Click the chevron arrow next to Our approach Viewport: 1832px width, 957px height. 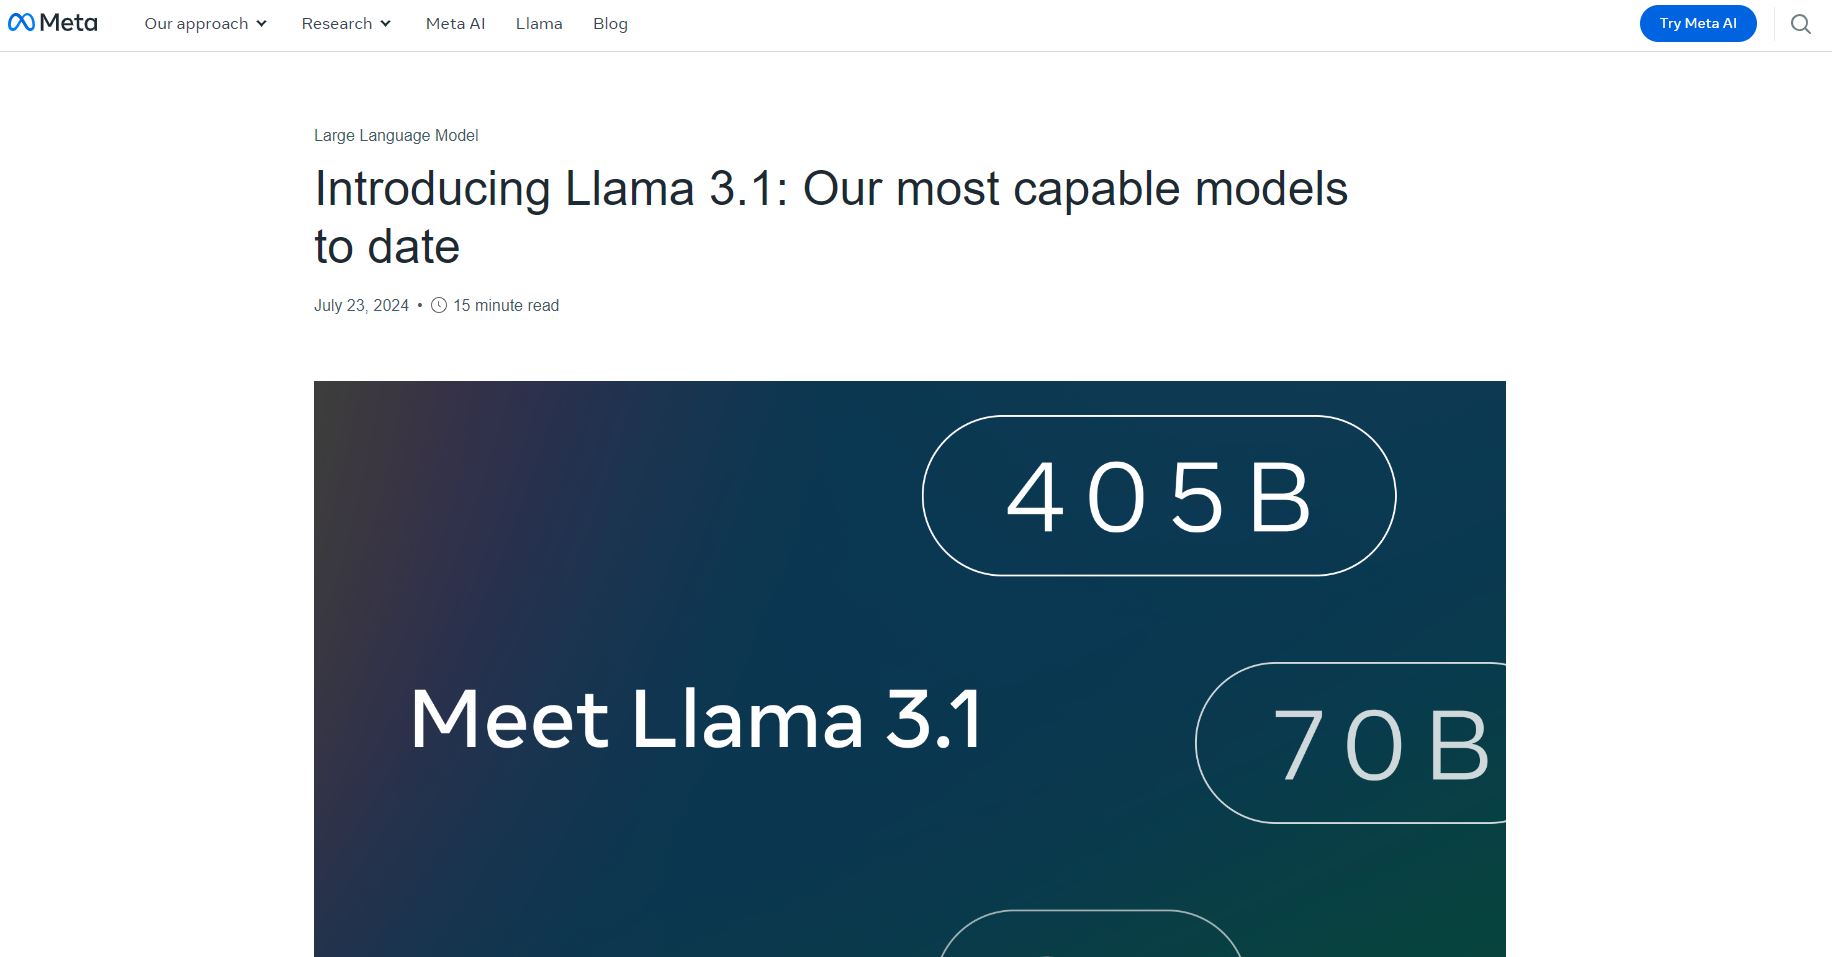262,24
